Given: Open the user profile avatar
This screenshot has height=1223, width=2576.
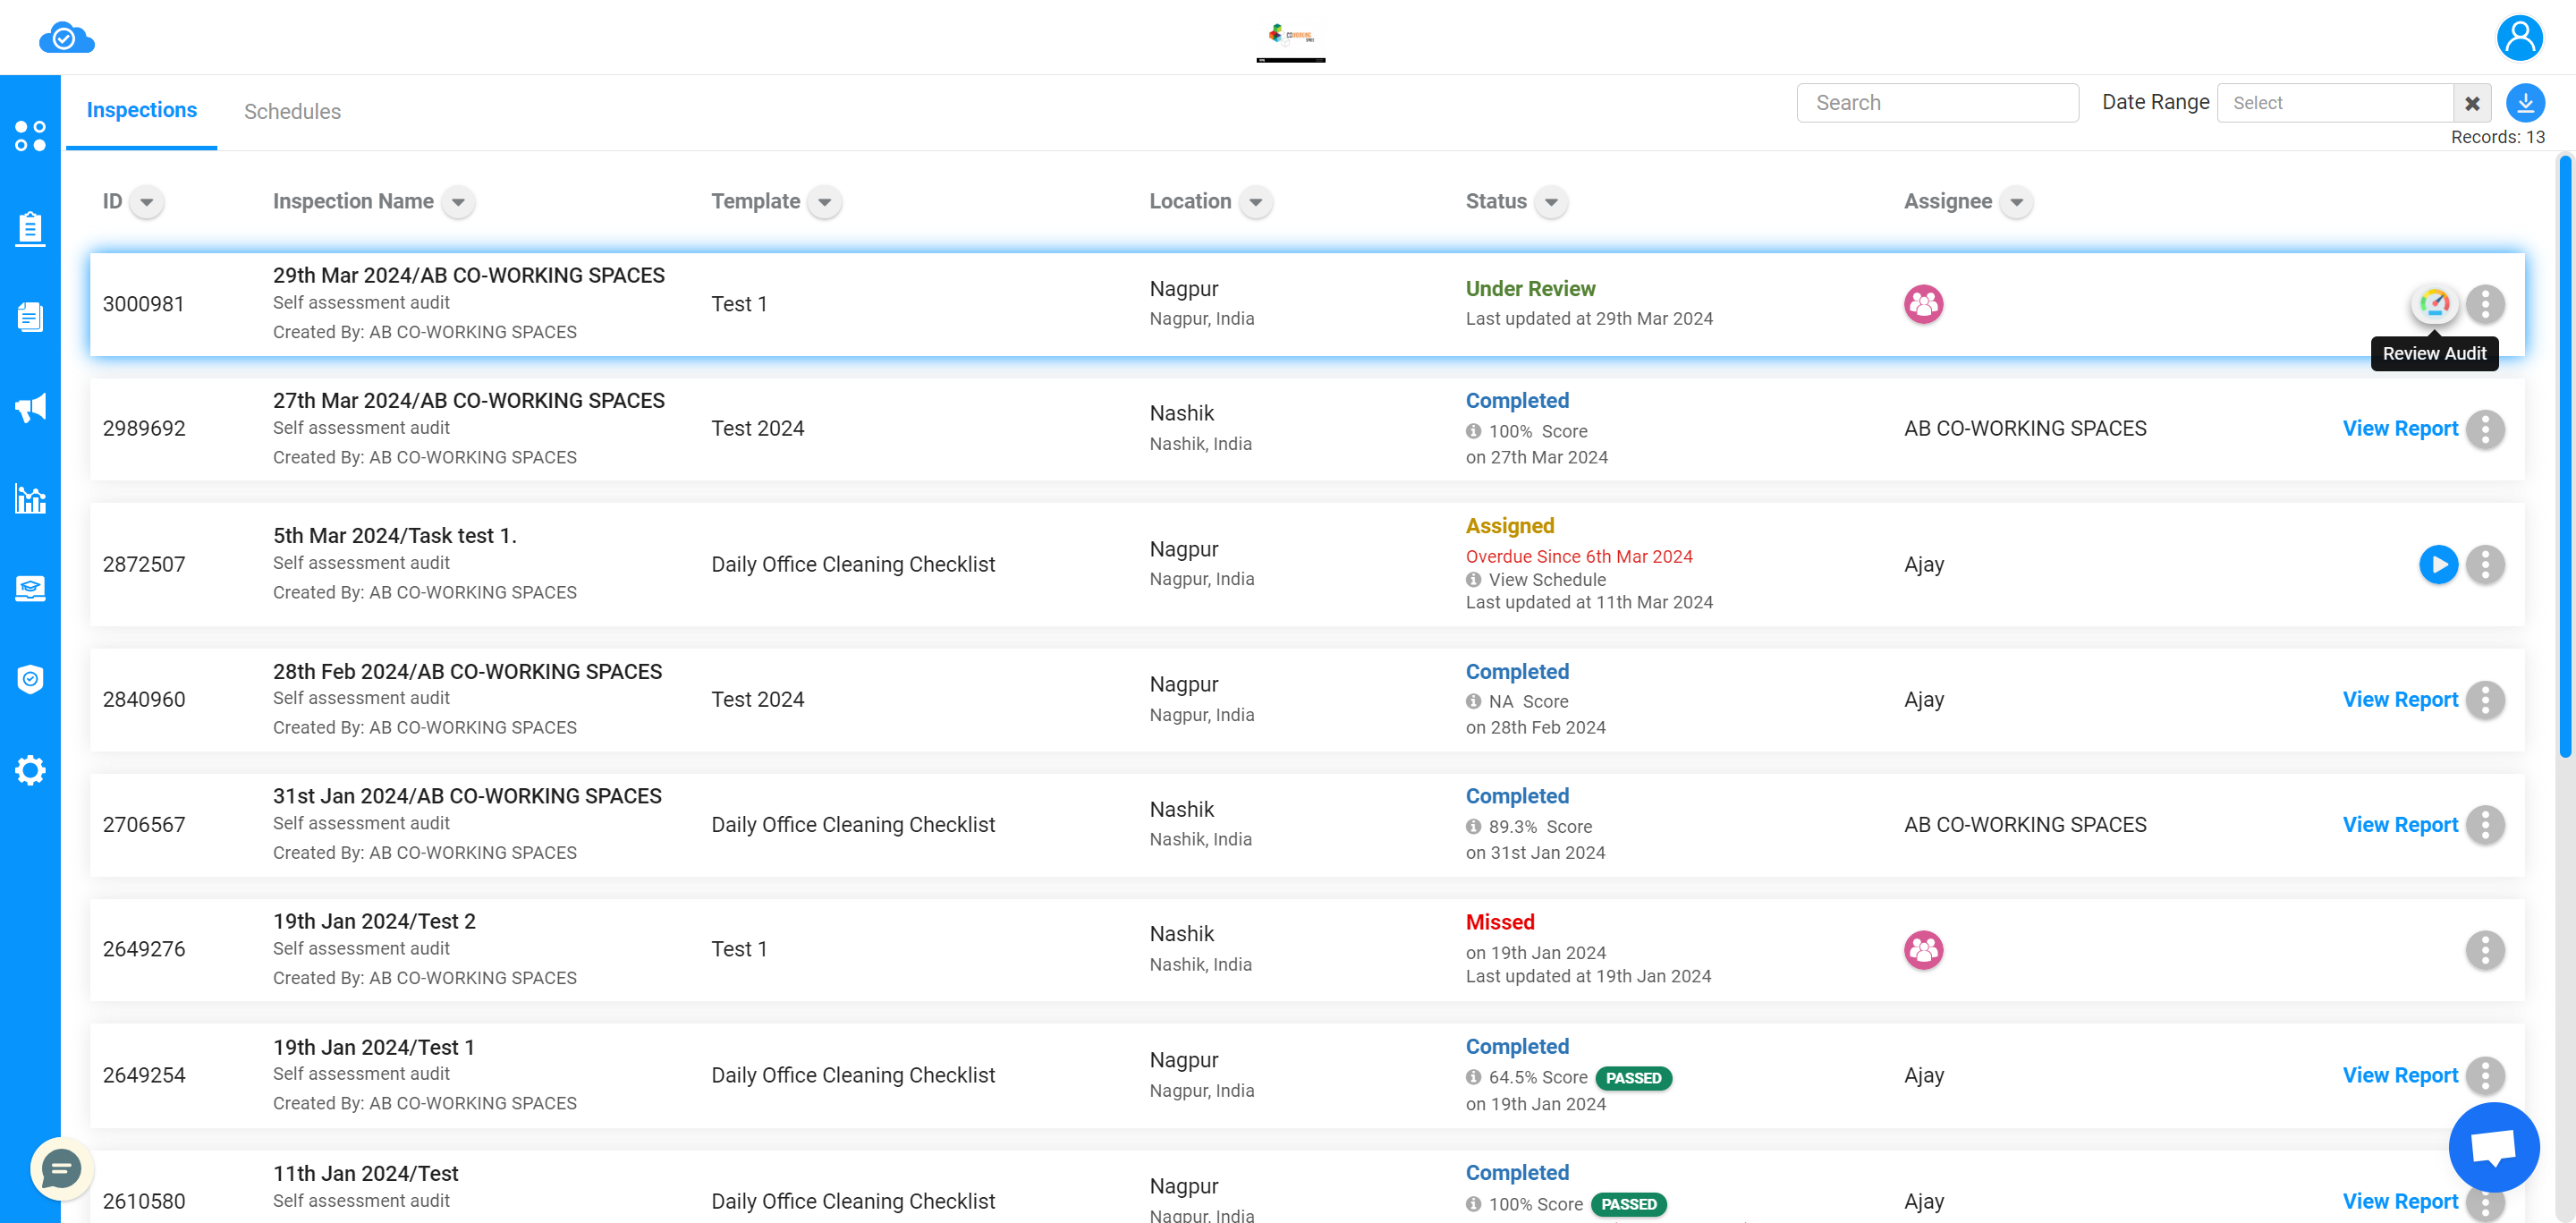Looking at the screenshot, I should pos(2519,38).
